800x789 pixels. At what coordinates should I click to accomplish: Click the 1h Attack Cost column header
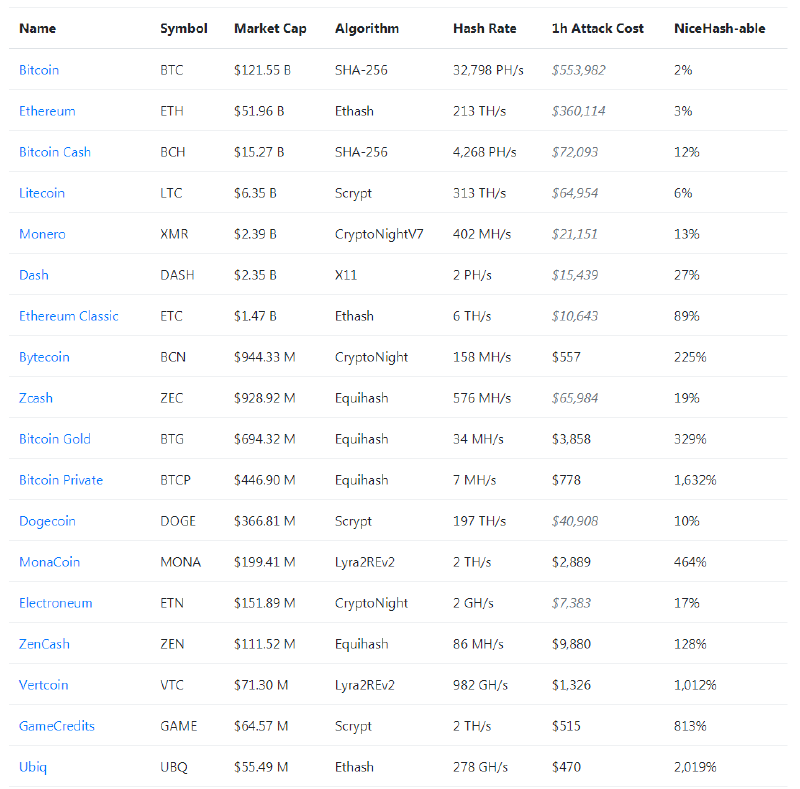tap(598, 28)
